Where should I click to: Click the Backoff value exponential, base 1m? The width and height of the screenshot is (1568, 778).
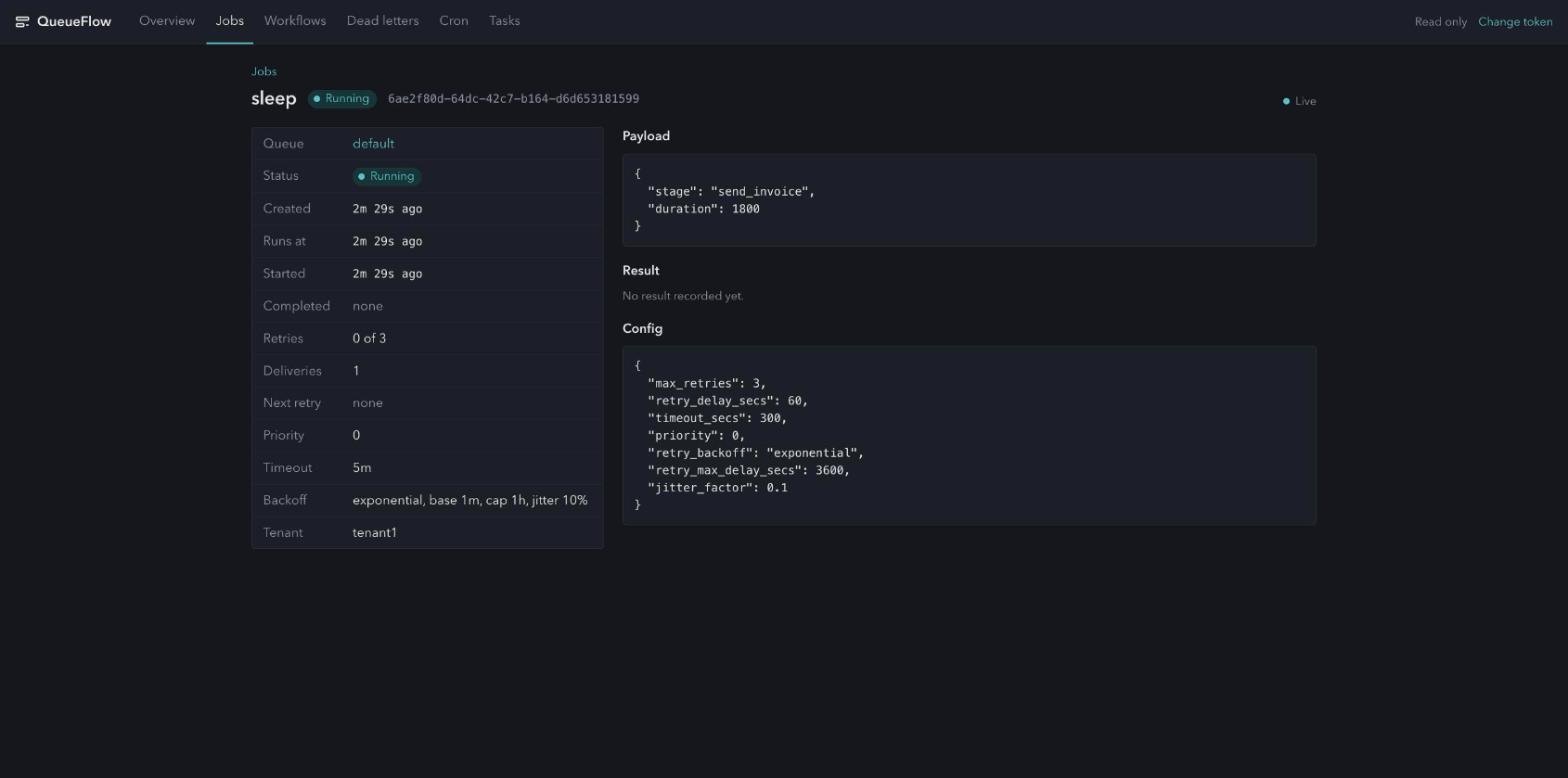[x=470, y=500]
